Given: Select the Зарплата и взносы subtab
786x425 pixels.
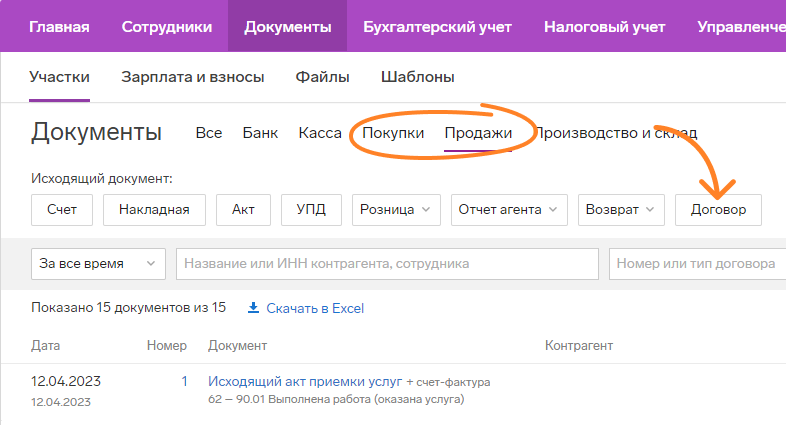Looking at the screenshot, I should point(192,77).
